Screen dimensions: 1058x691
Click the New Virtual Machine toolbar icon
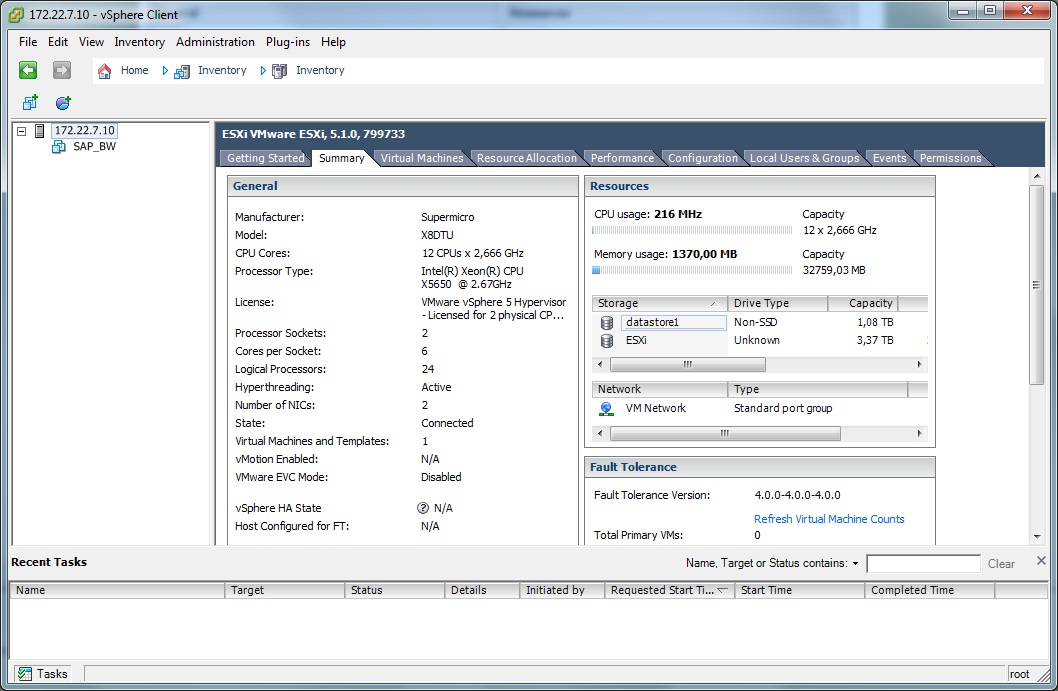(30, 103)
